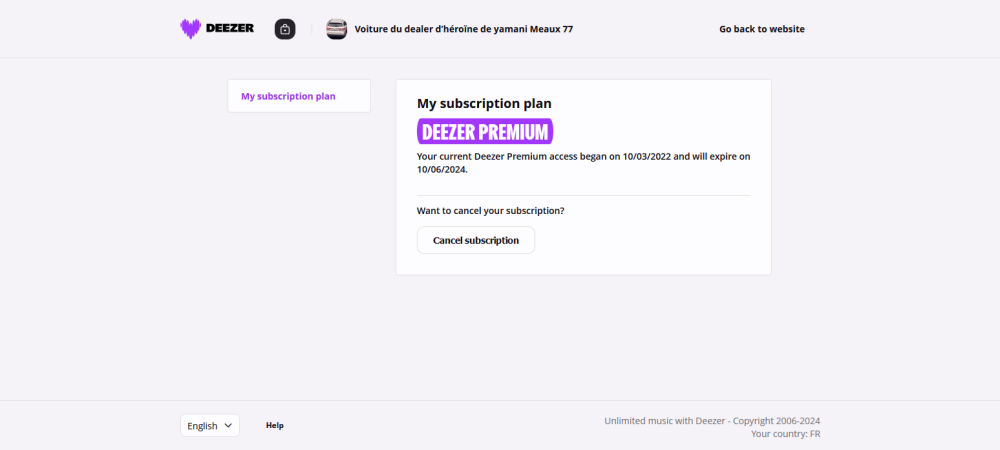The height and width of the screenshot is (450, 1000).
Task: Click the Premium access dates paragraph
Action: coord(583,163)
